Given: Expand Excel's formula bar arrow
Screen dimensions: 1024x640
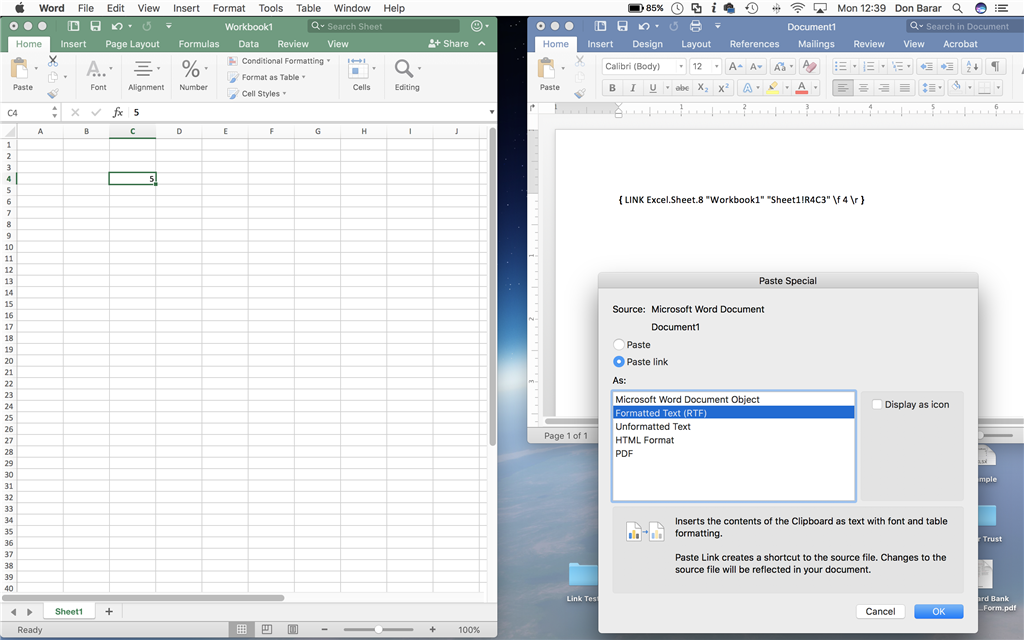Looking at the screenshot, I should 491,112.
